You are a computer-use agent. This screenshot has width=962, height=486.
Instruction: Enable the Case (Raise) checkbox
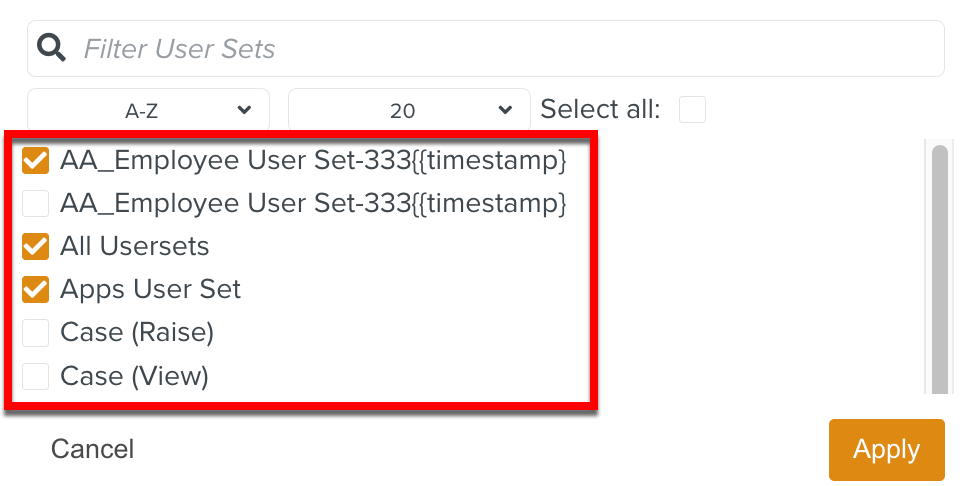pyautogui.click(x=36, y=333)
